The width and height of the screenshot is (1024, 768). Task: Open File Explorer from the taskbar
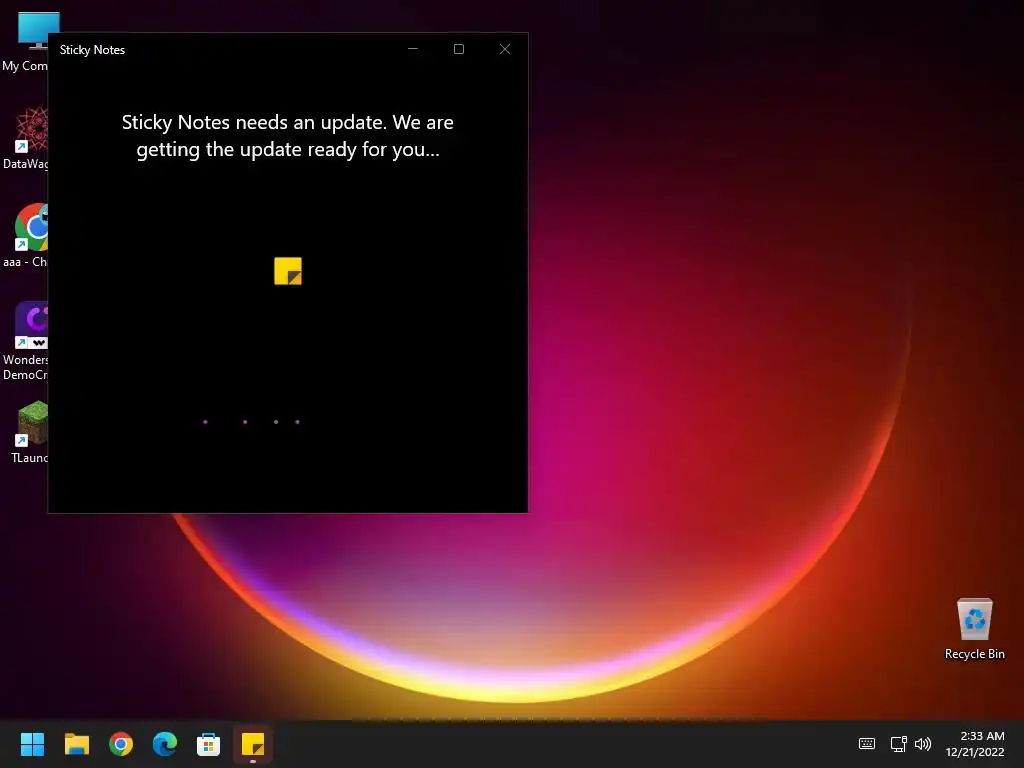pos(76,744)
